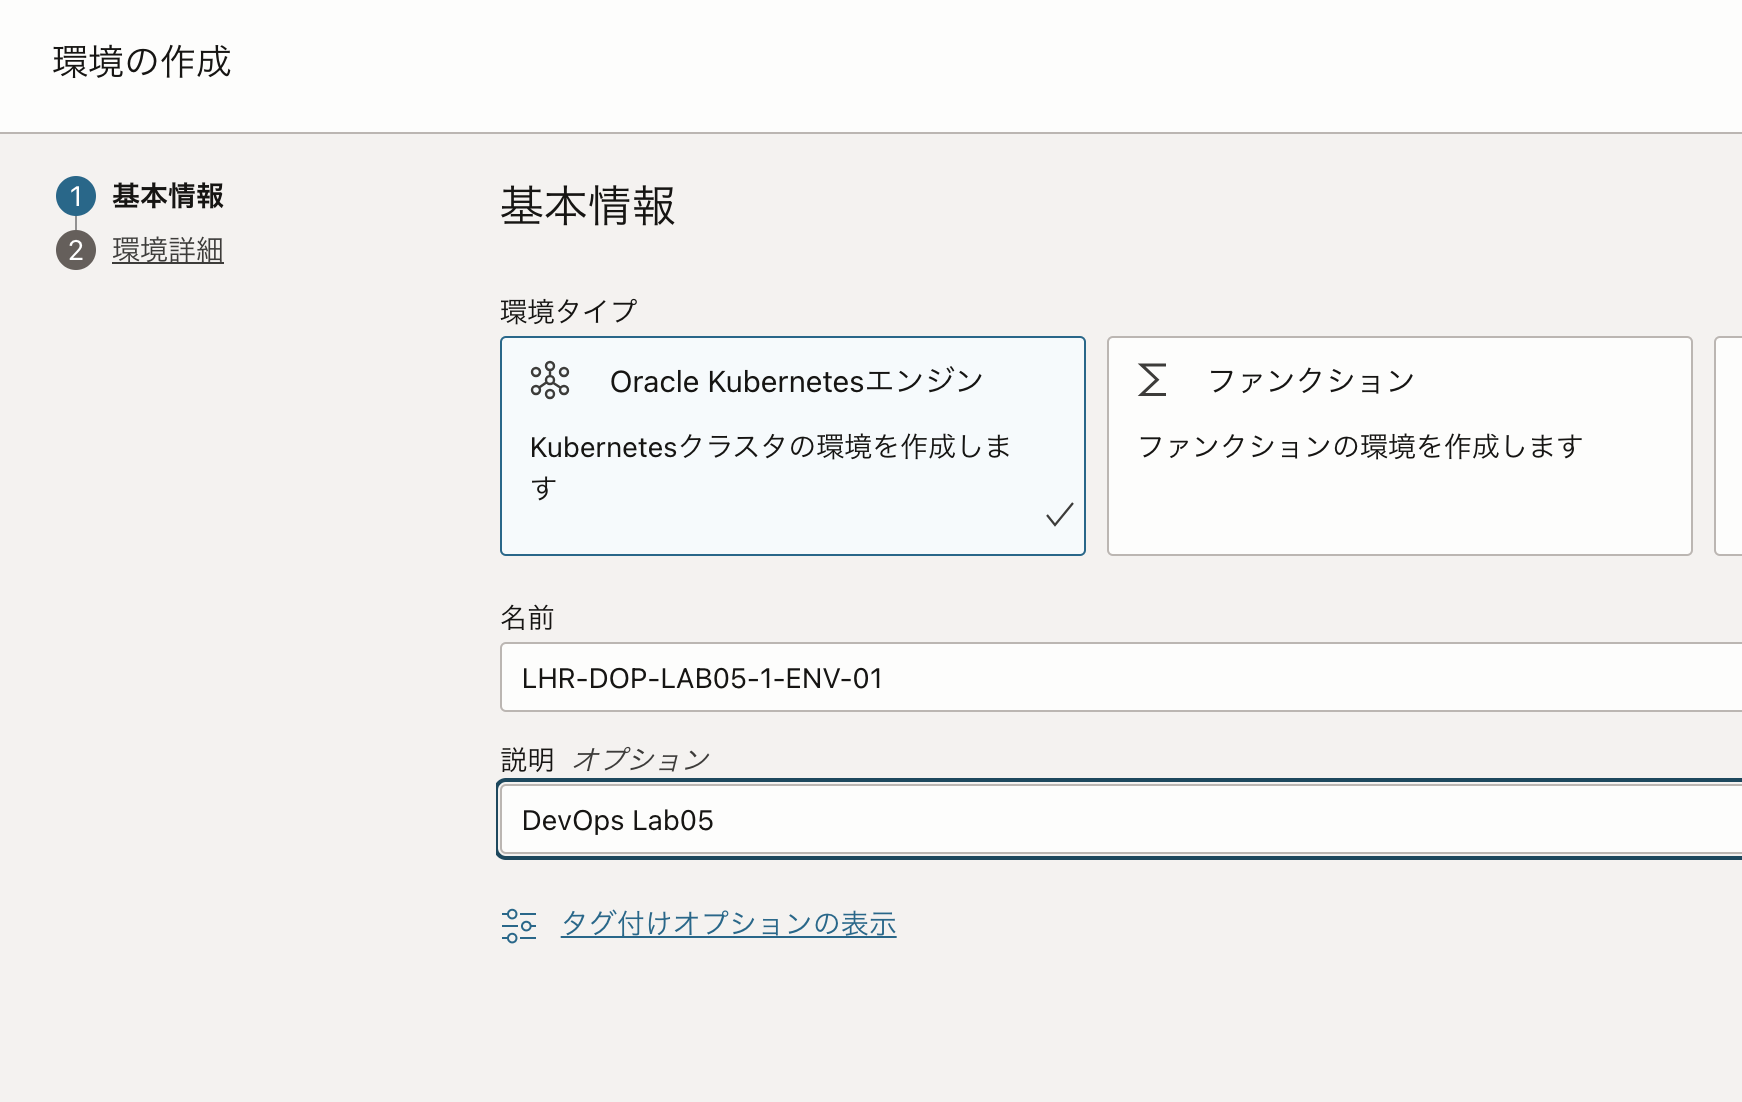Click the 環境詳細 navigation link
Image resolution: width=1742 pixels, height=1102 pixels.
pyautogui.click(x=167, y=251)
